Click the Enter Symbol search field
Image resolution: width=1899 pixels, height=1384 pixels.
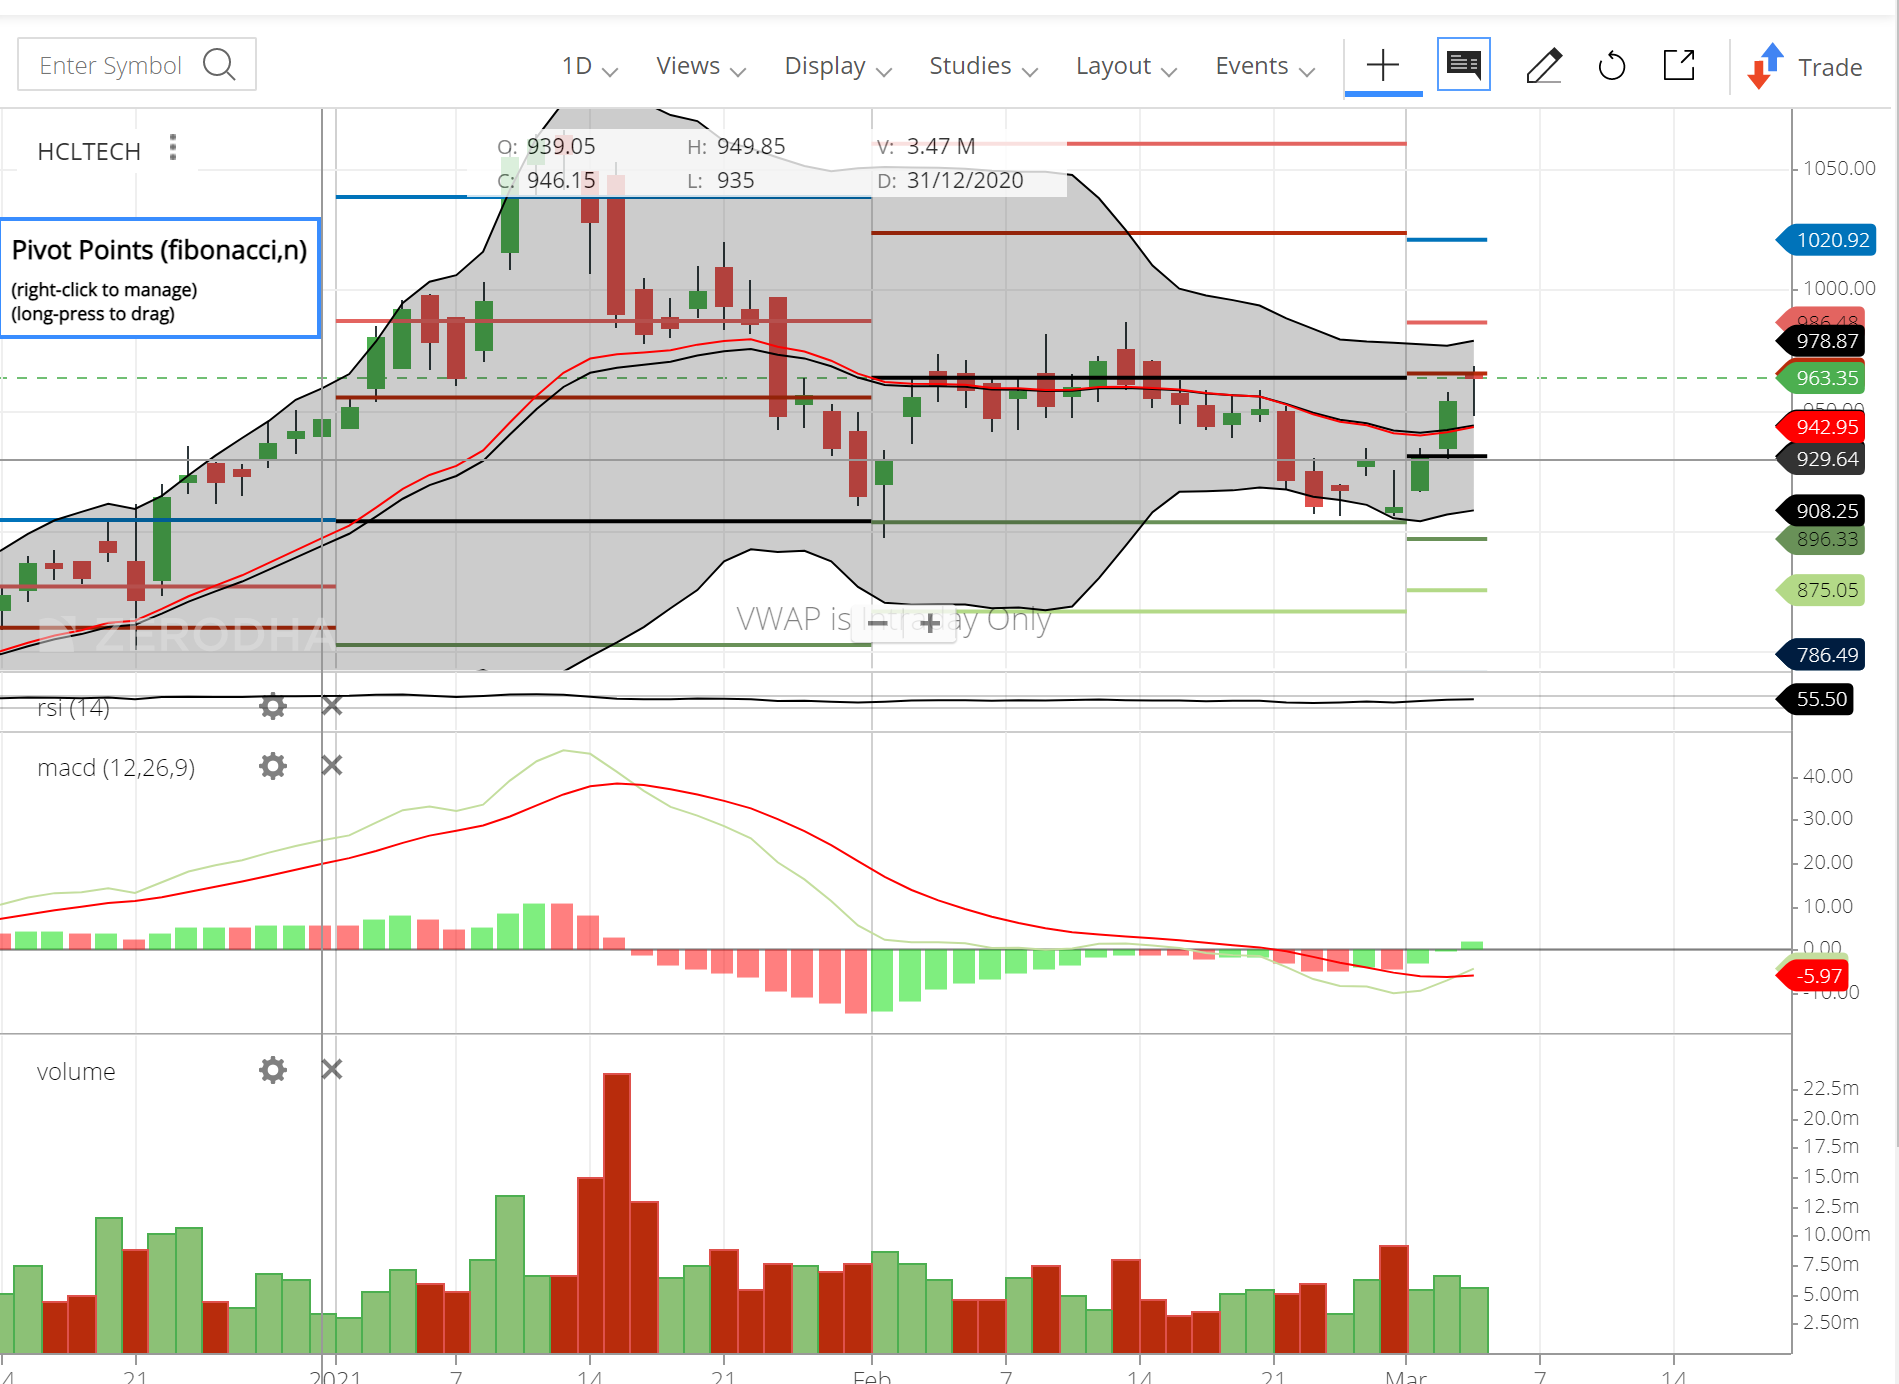137,65
